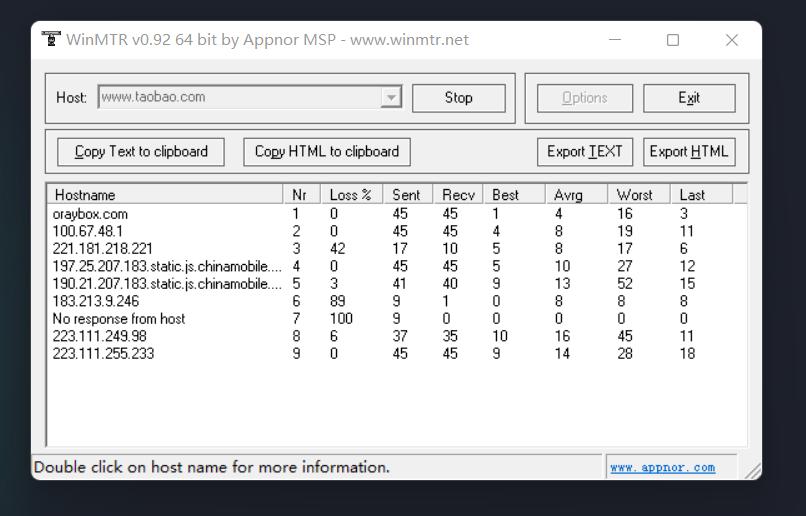Click the Hostname column header
This screenshot has height=516, width=806.
tap(165, 195)
